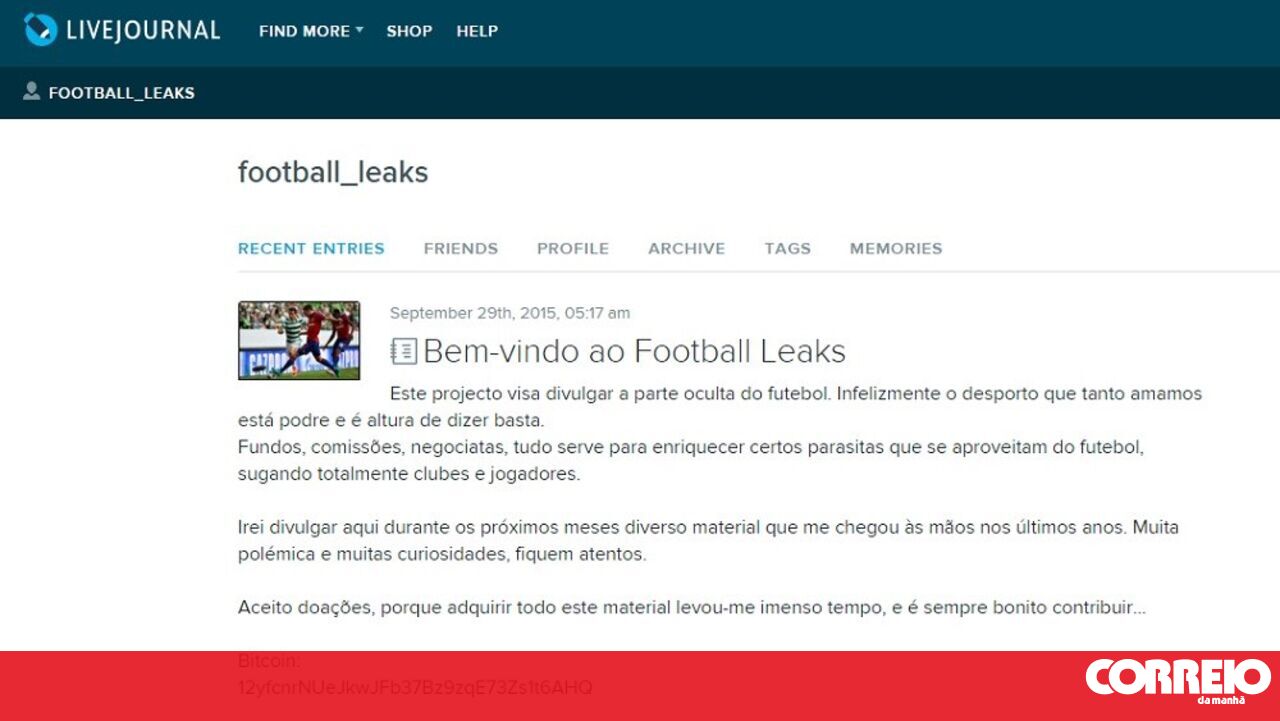This screenshot has width=1280, height=721.
Task: Expand the FIND MORE dropdown arrow
Action: 359,30
